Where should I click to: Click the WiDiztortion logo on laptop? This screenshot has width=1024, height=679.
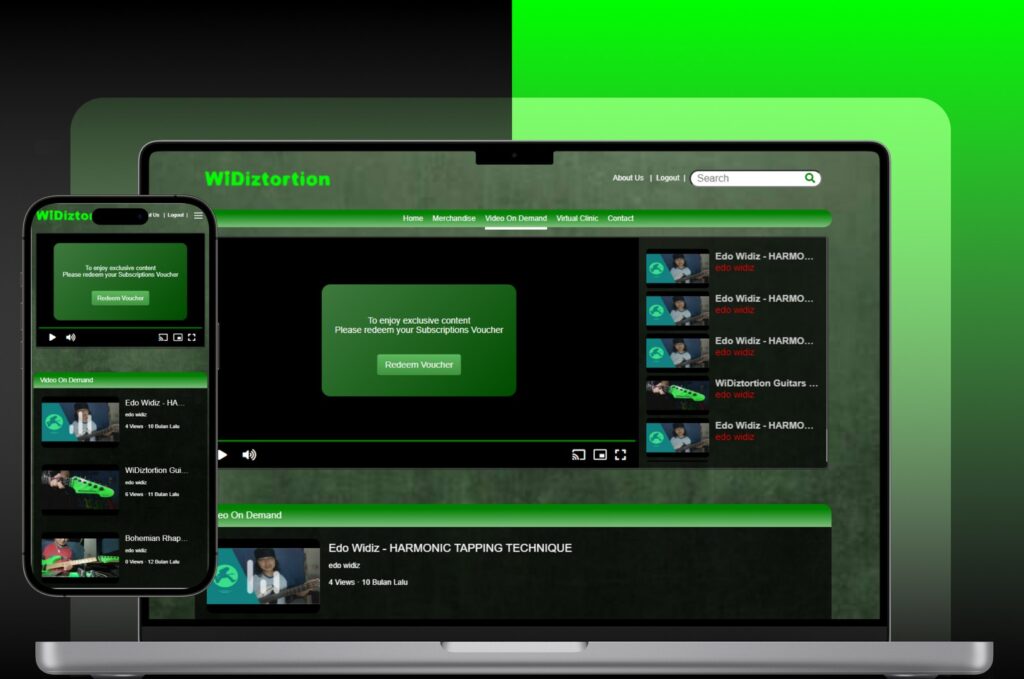pyautogui.click(x=268, y=178)
